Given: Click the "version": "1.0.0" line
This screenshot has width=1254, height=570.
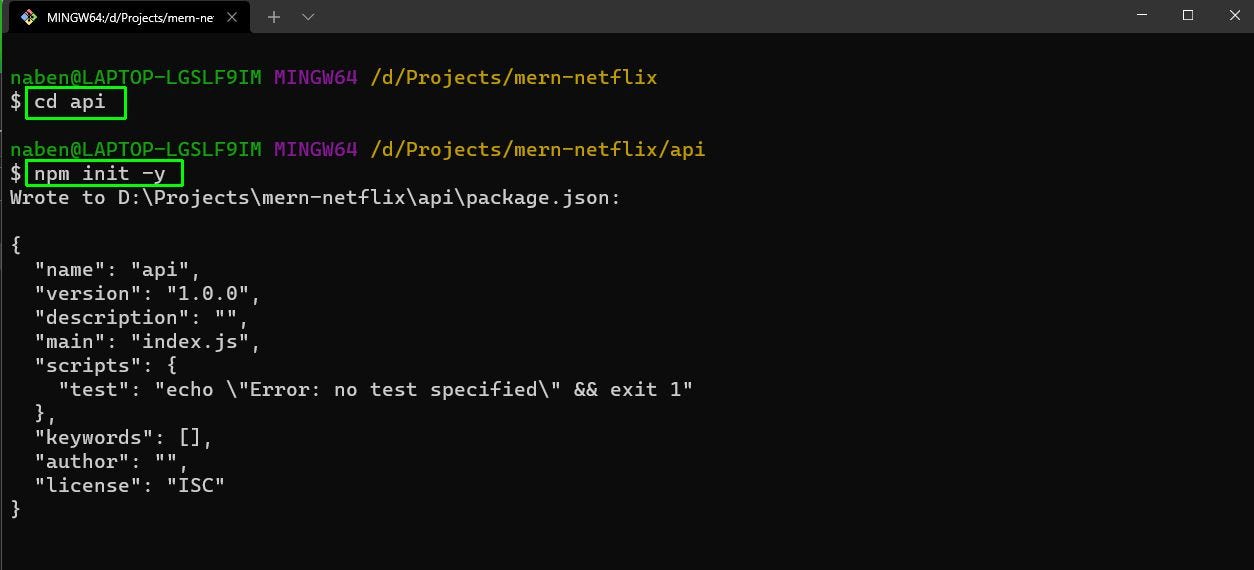Looking at the screenshot, I should pyautogui.click(x=148, y=294).
